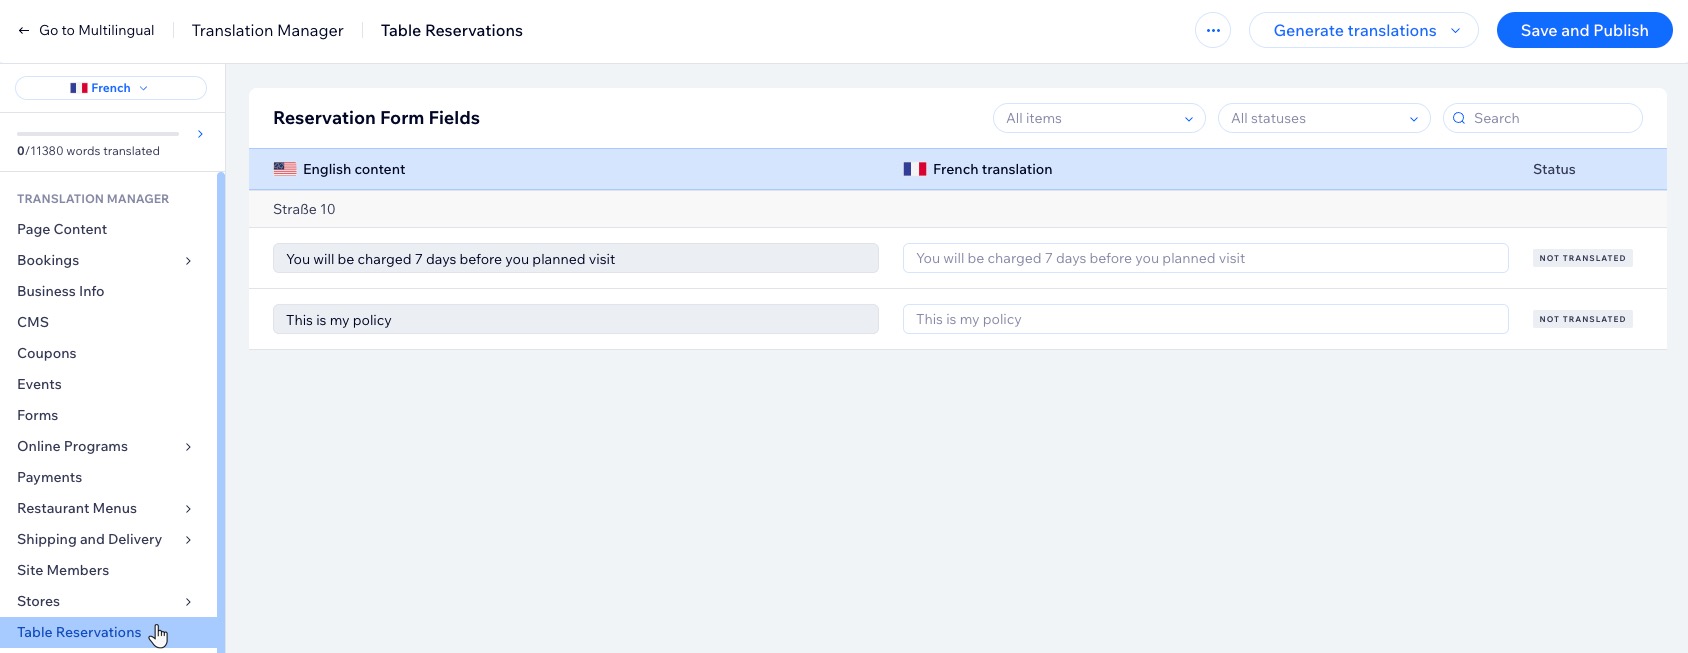Click the words translated progress bar
This screenshot has height=653, width=1688.
point(98,133)
